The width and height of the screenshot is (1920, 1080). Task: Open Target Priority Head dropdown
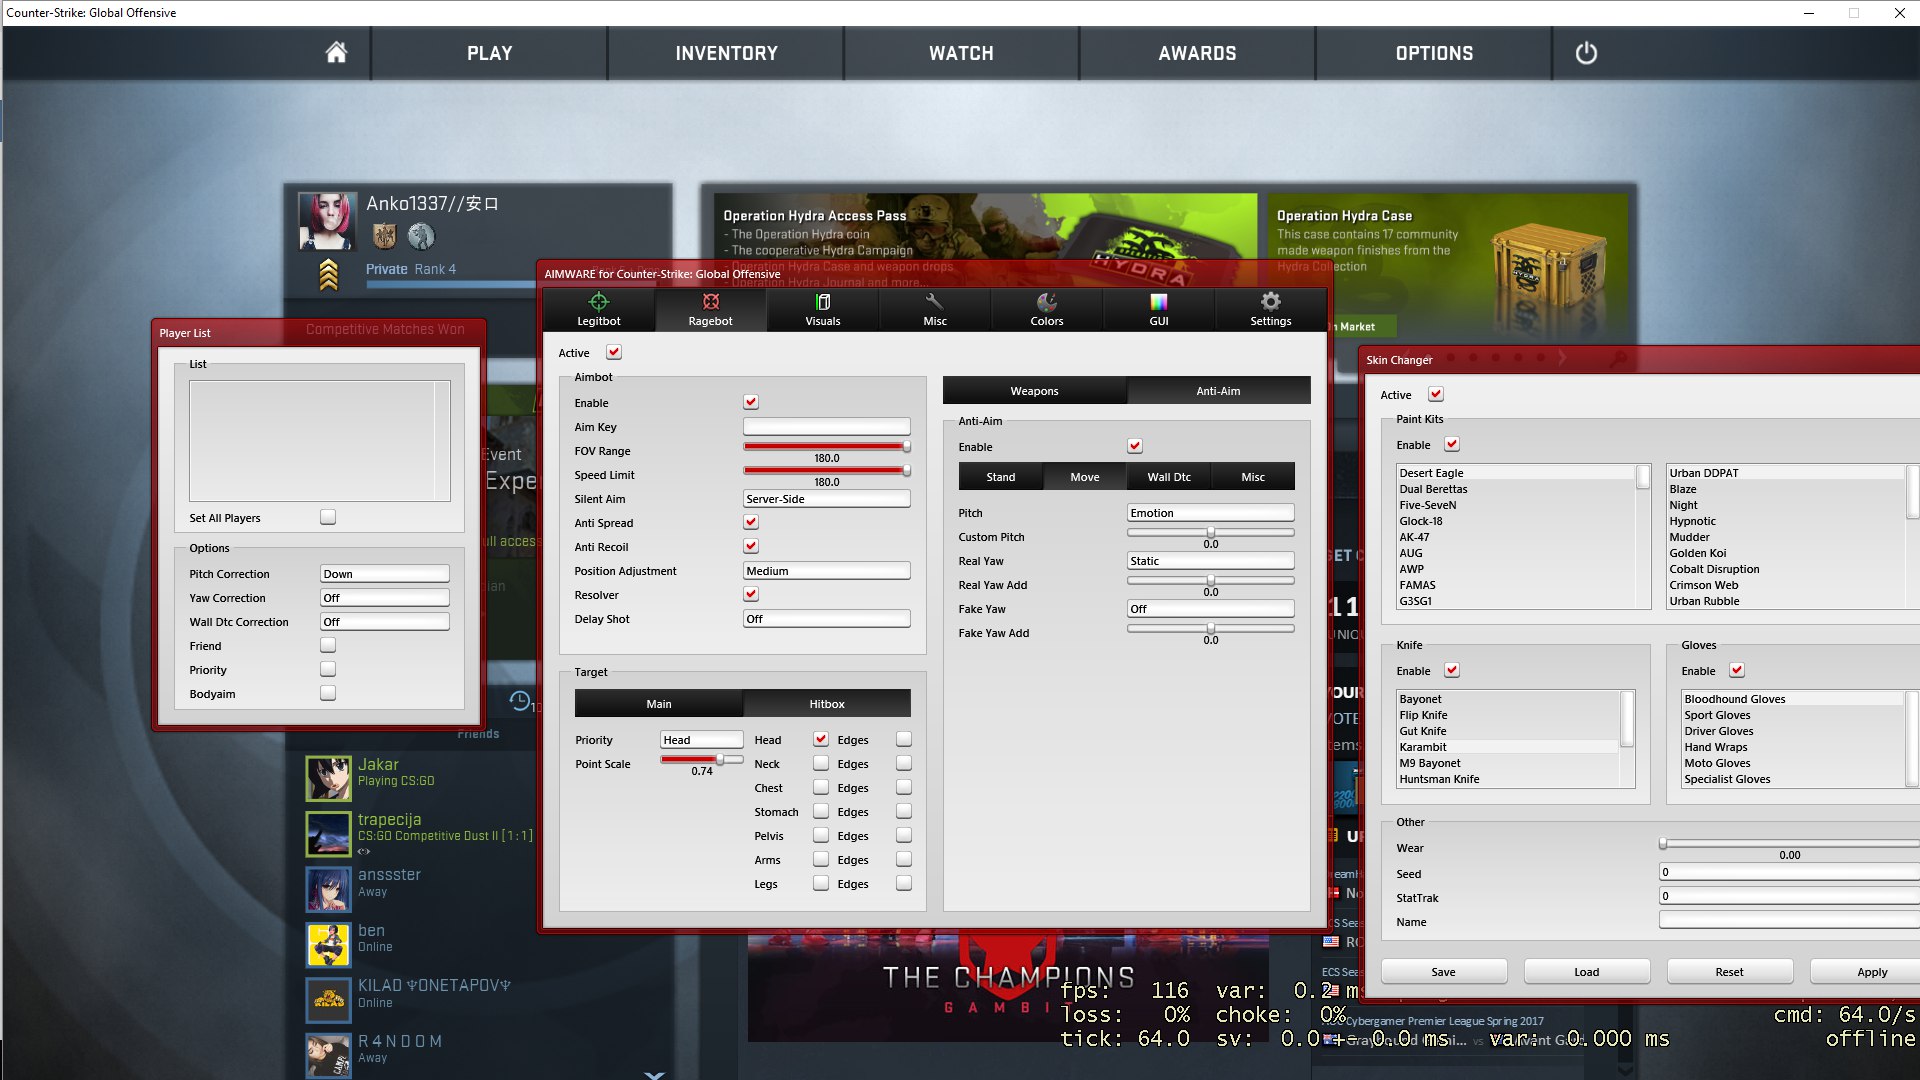[x=702, y=740]
